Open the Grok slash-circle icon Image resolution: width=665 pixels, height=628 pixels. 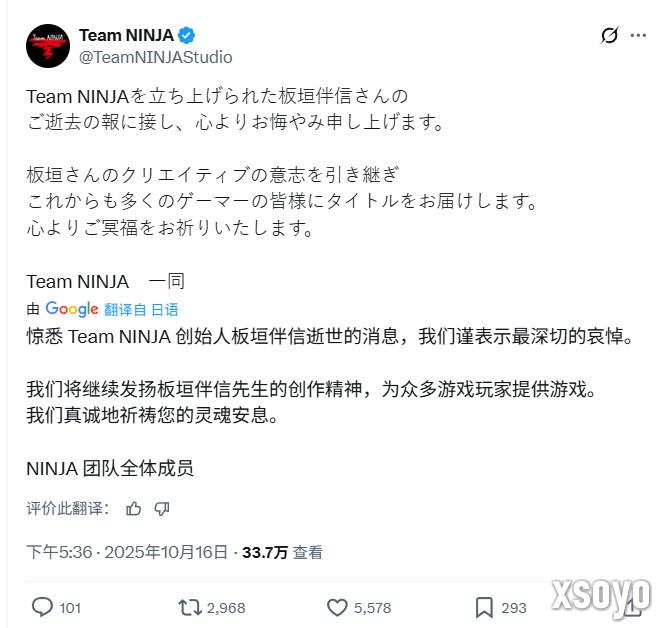pyautogui.click(x=609, y=35)
